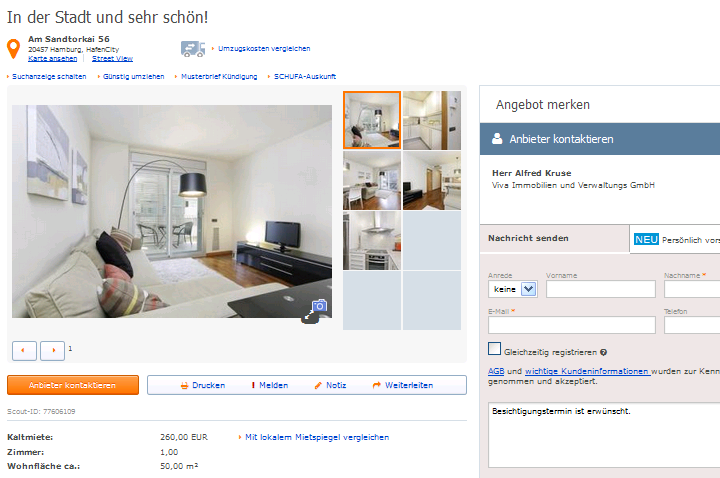Open the Street View link
720x478 pixels.
pos(112,59)
